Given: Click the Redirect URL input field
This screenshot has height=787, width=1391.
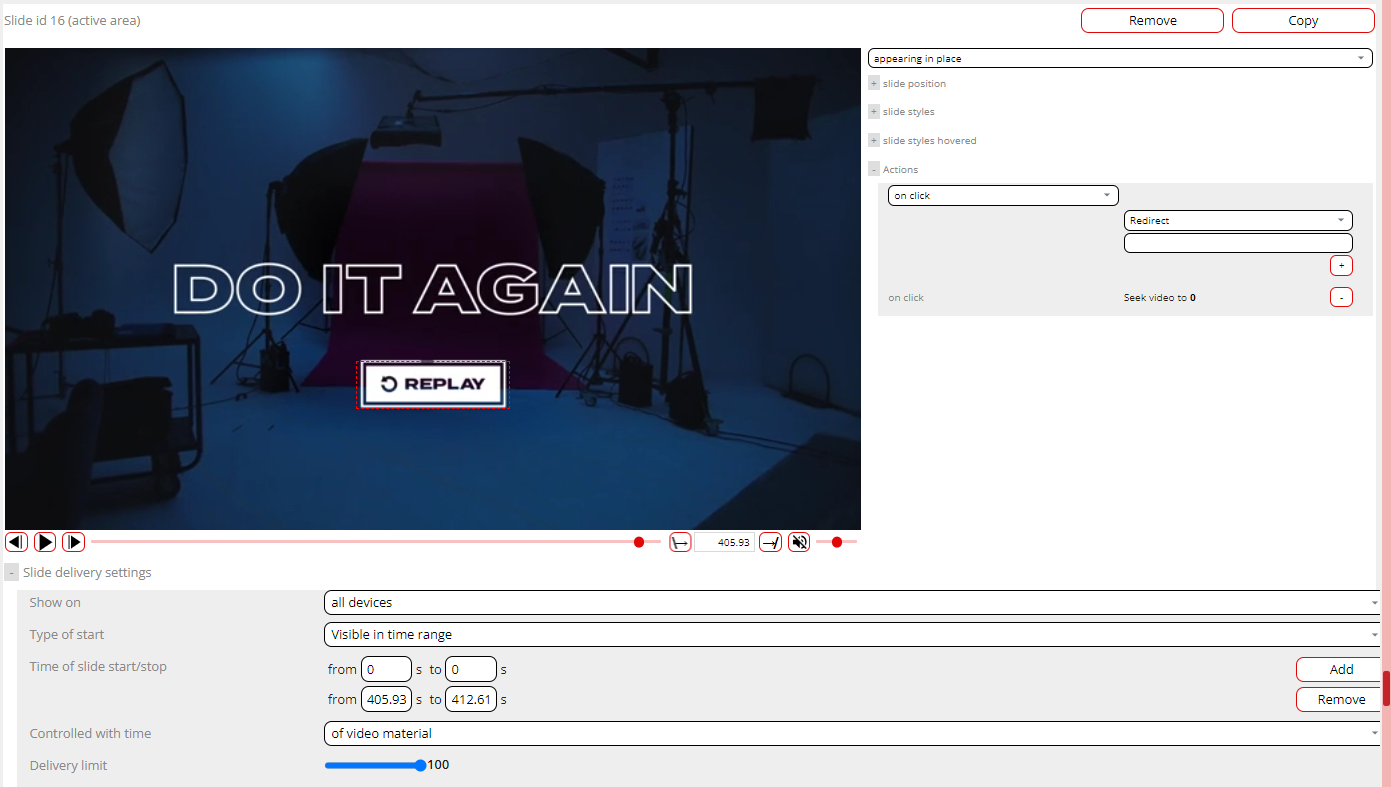Looking at the screenshot, I should coord(1238,244).
